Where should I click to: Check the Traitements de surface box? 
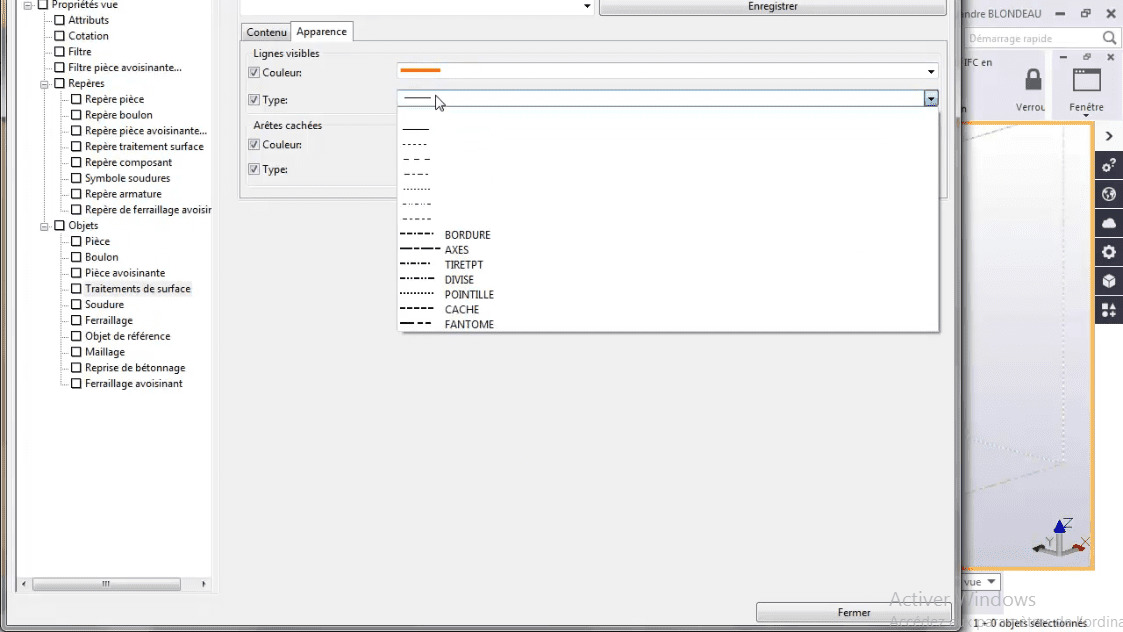(76, 289)
